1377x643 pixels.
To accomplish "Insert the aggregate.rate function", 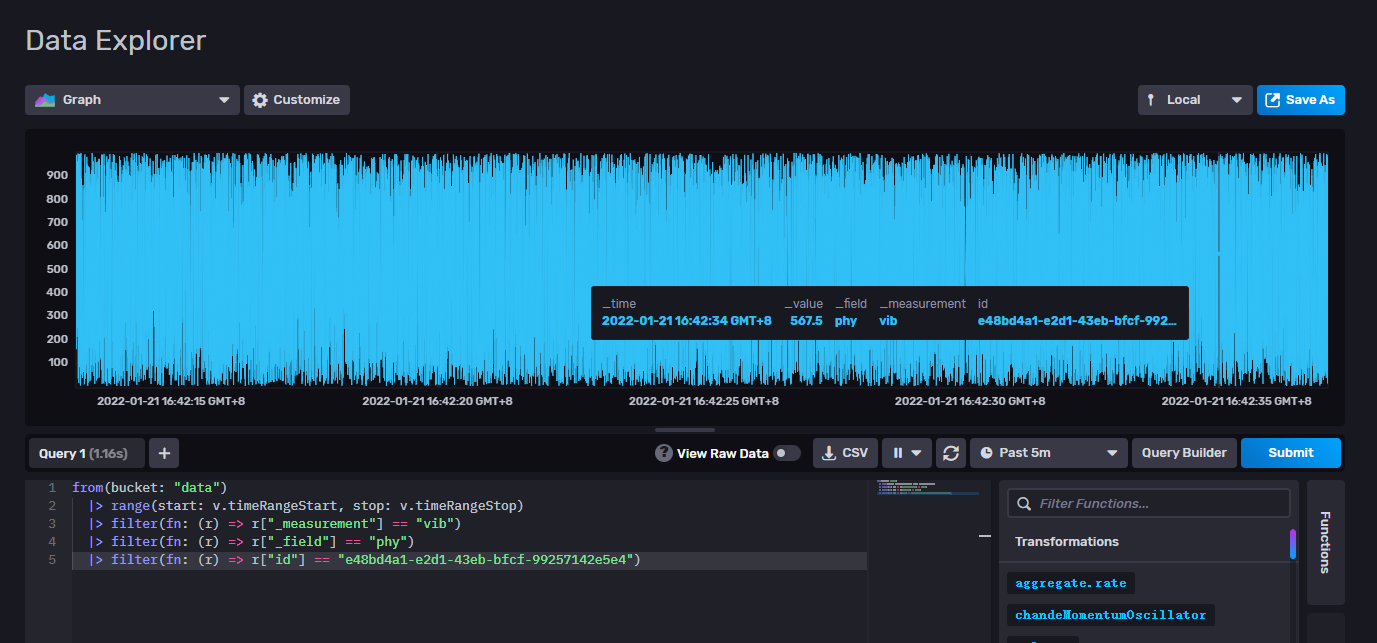I will [1071, 583].
